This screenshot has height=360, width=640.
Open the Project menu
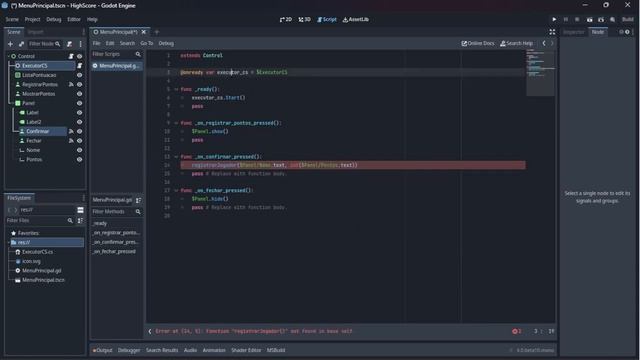point(32,19)
